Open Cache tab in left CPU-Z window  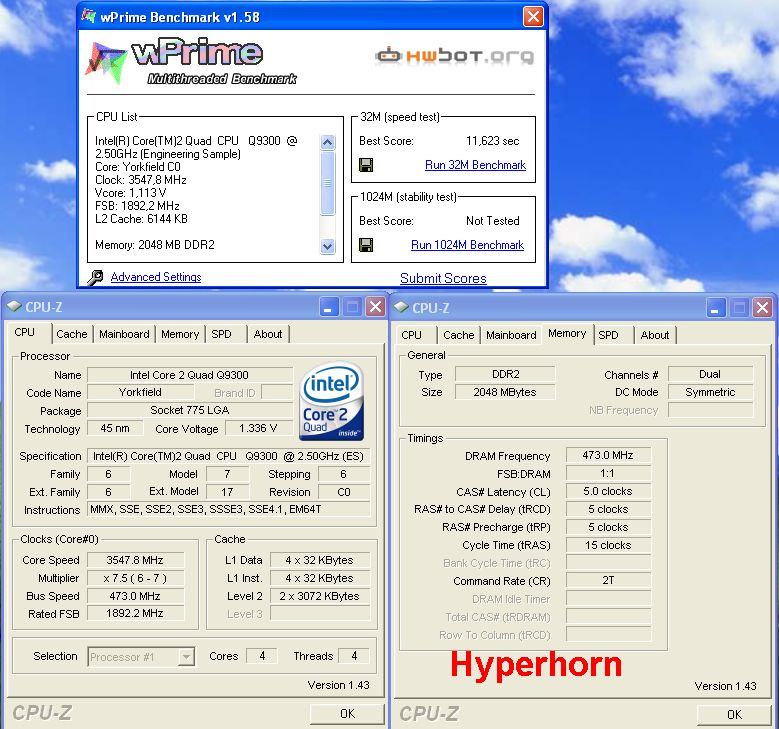tap(72, 334)
